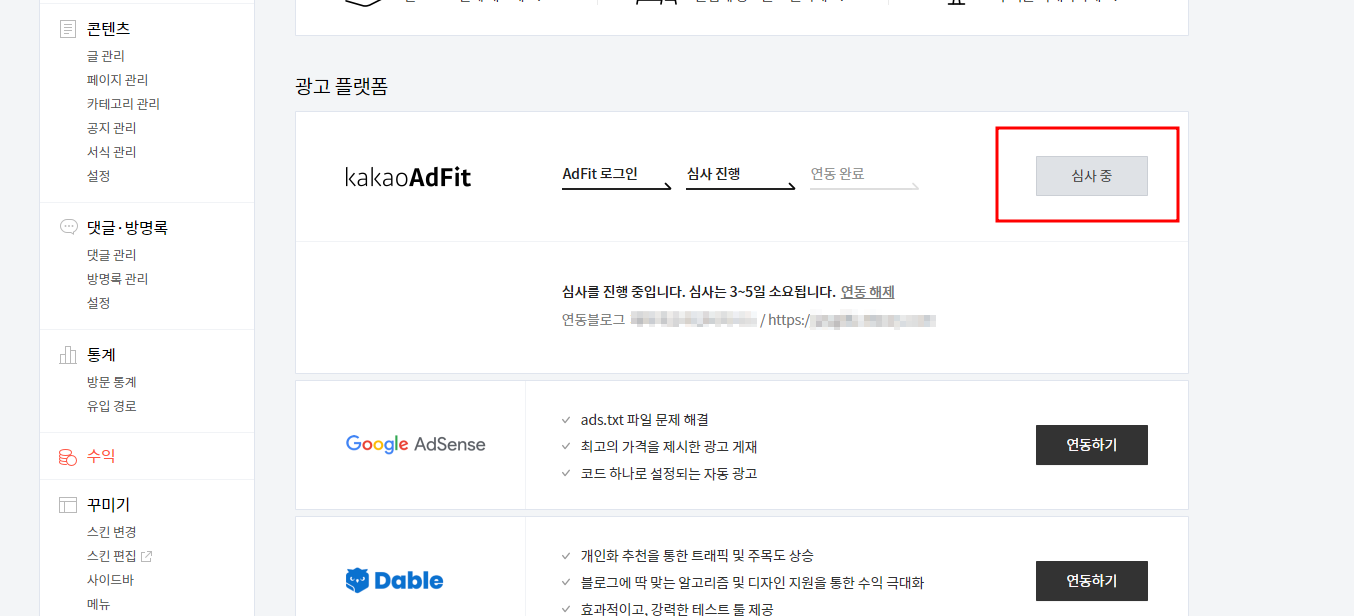This screenshot has height=616, width=1354.
Task: Click the 수익 coins icon
Action: click(68, 457)
